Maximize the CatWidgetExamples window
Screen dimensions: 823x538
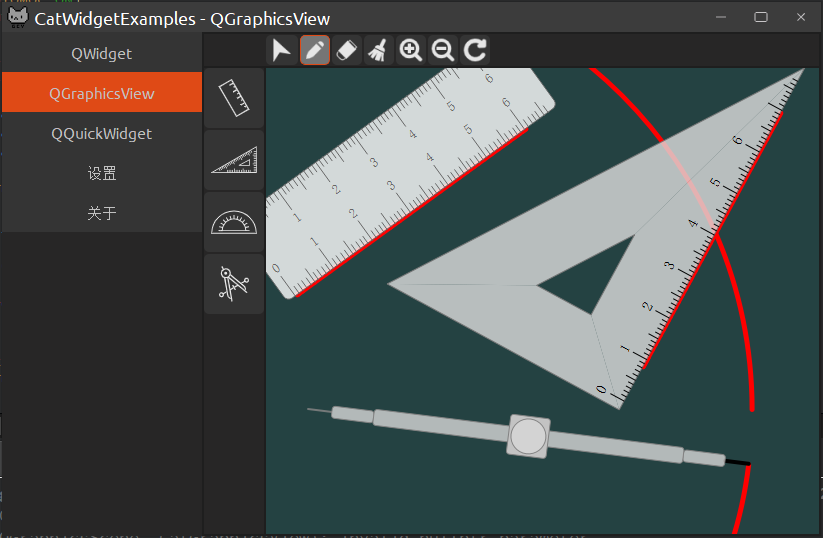tap(761, 17)
